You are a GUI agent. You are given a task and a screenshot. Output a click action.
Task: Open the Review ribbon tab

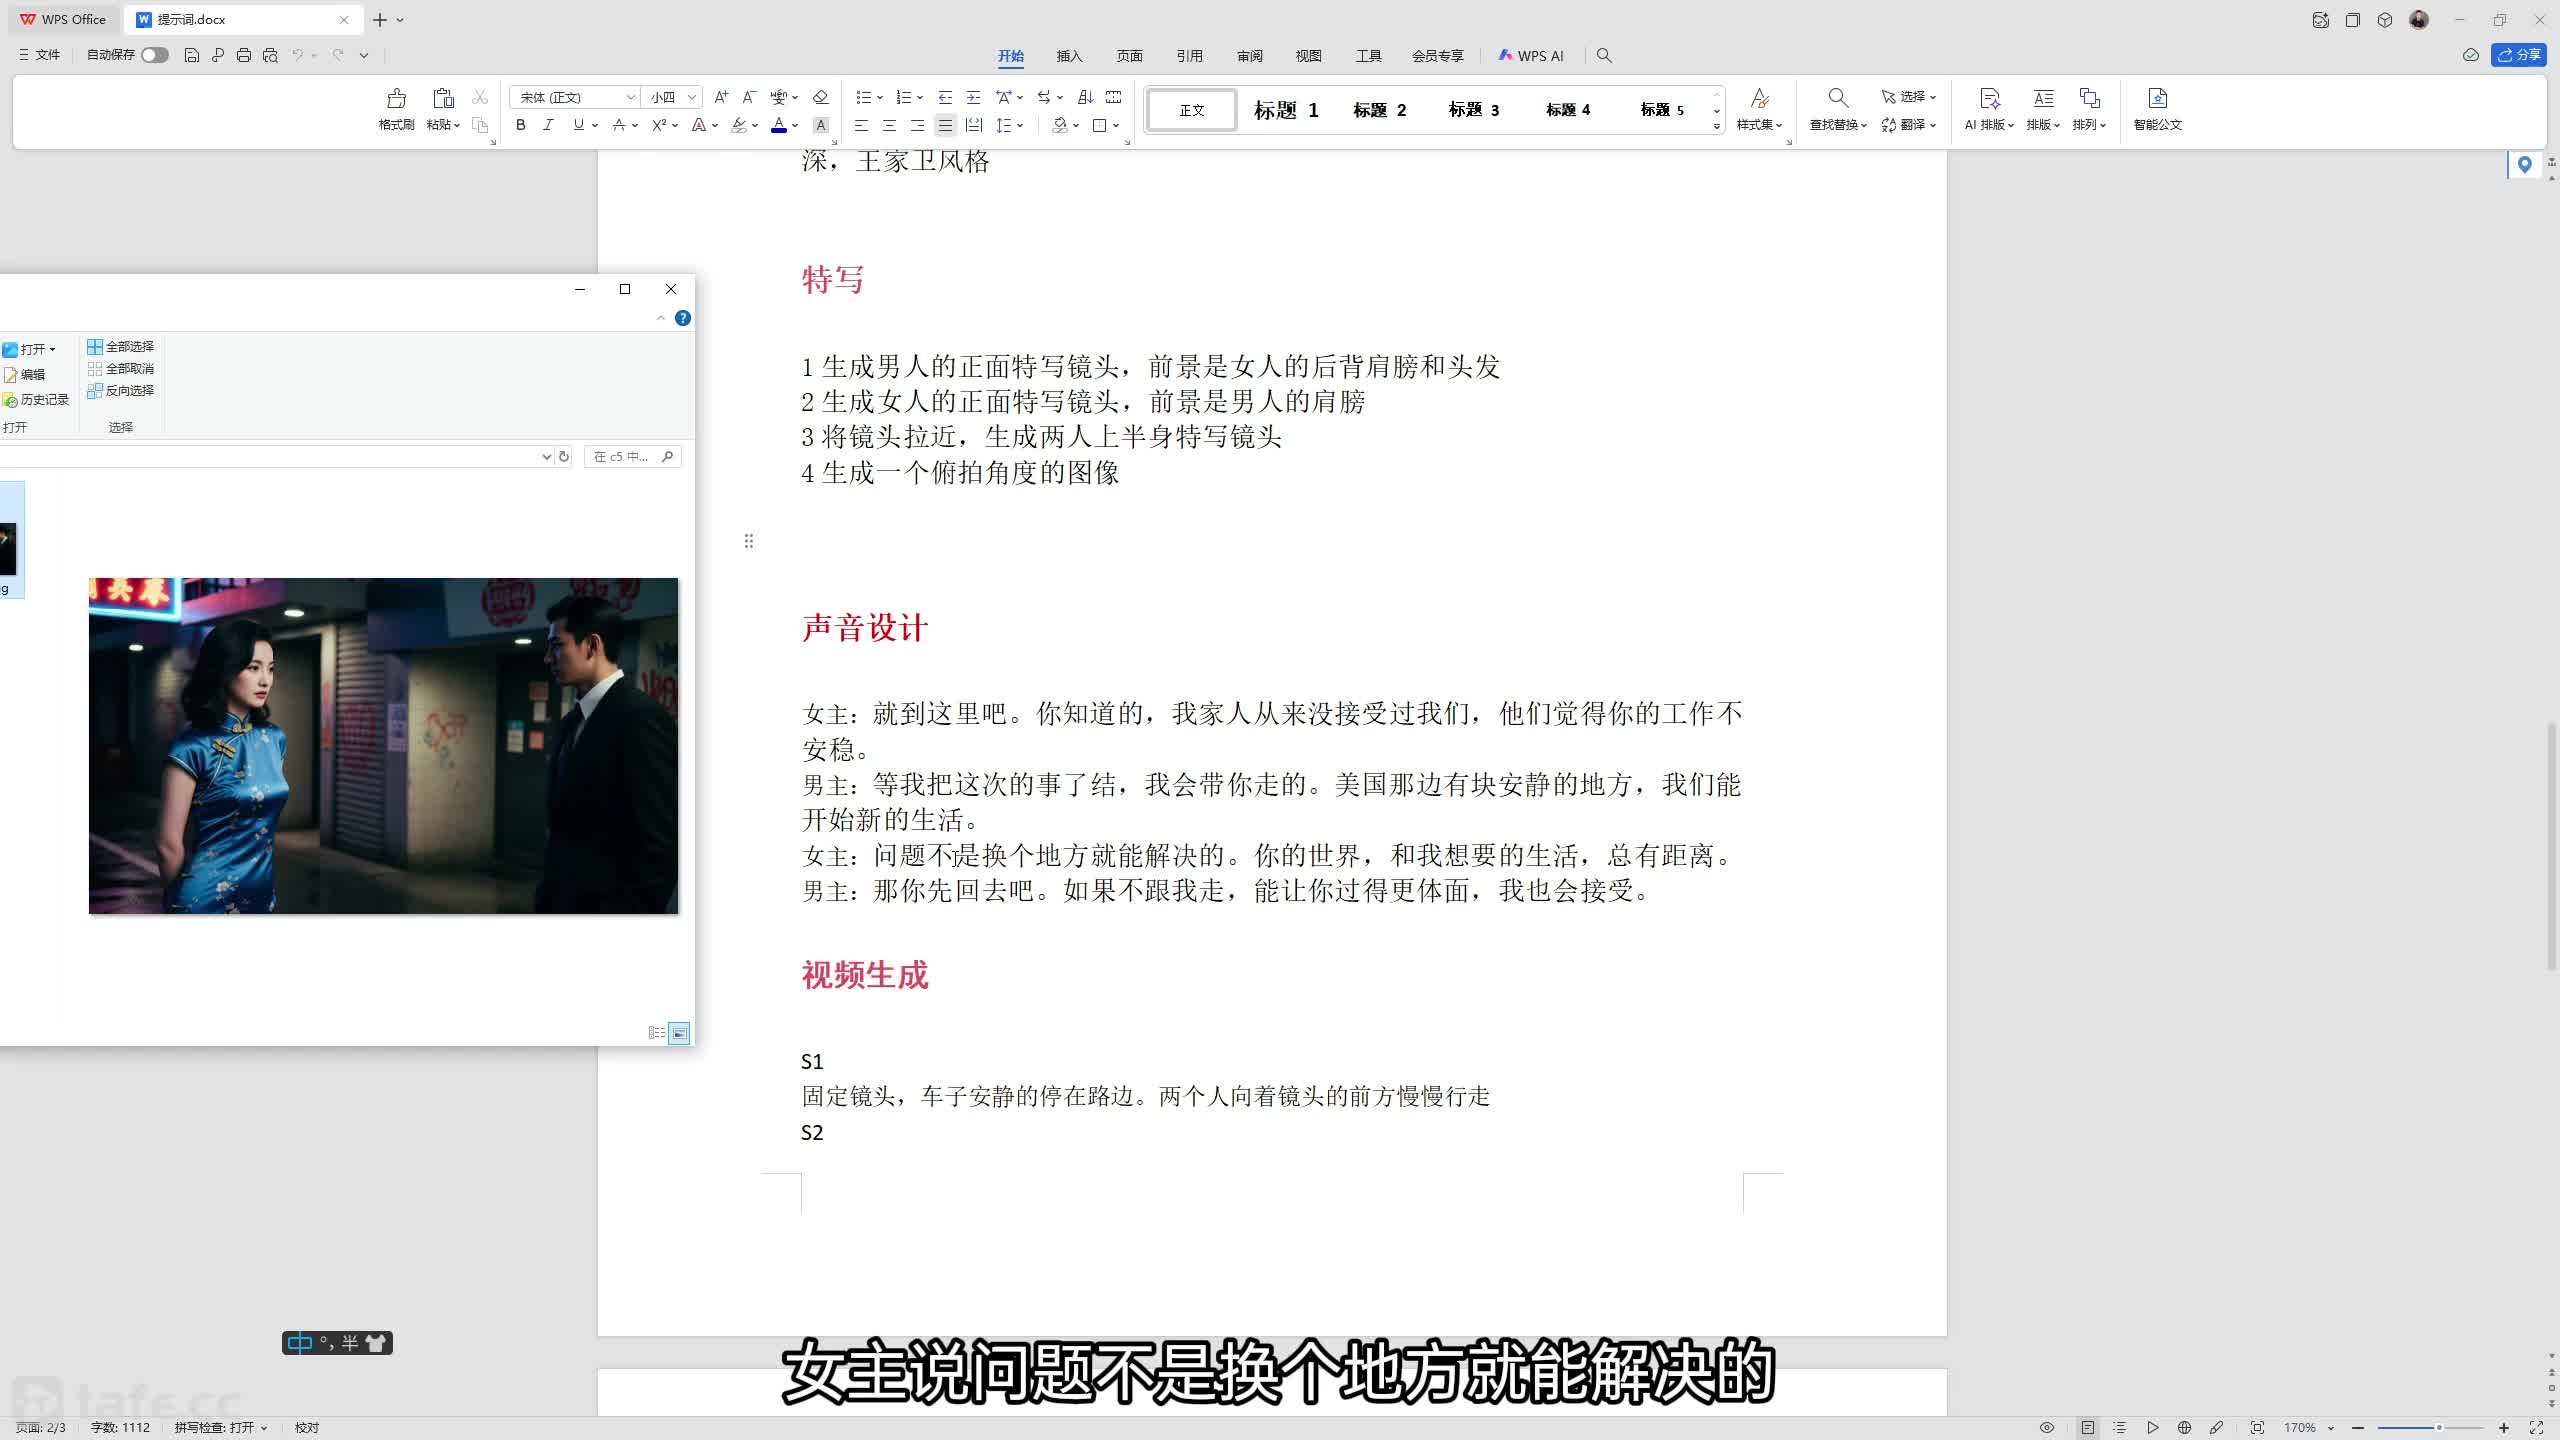1249,56
